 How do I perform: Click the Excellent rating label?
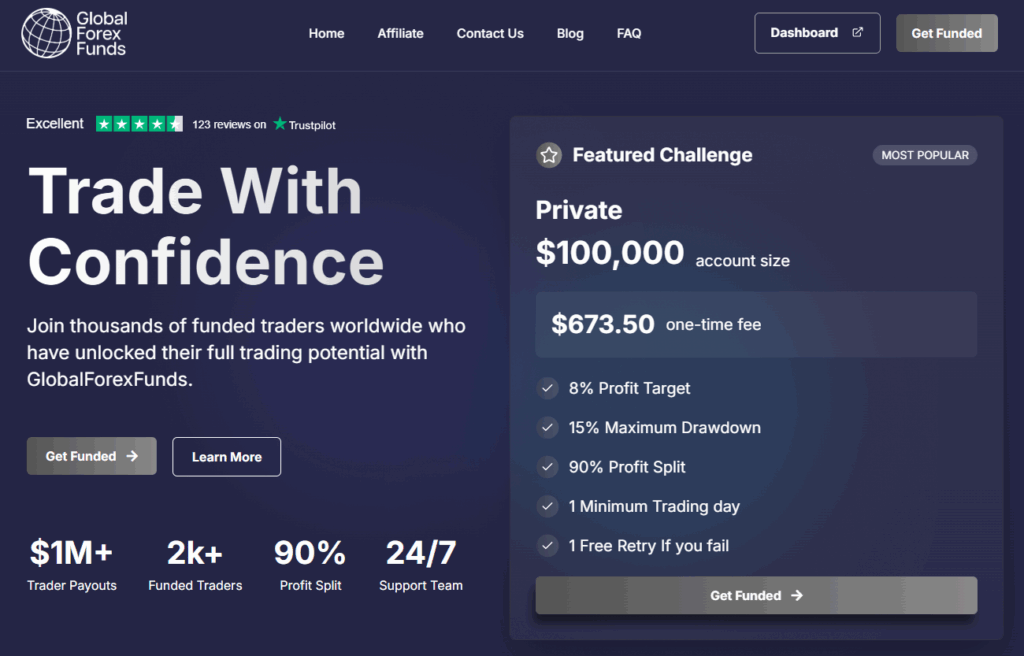[55, 123]
